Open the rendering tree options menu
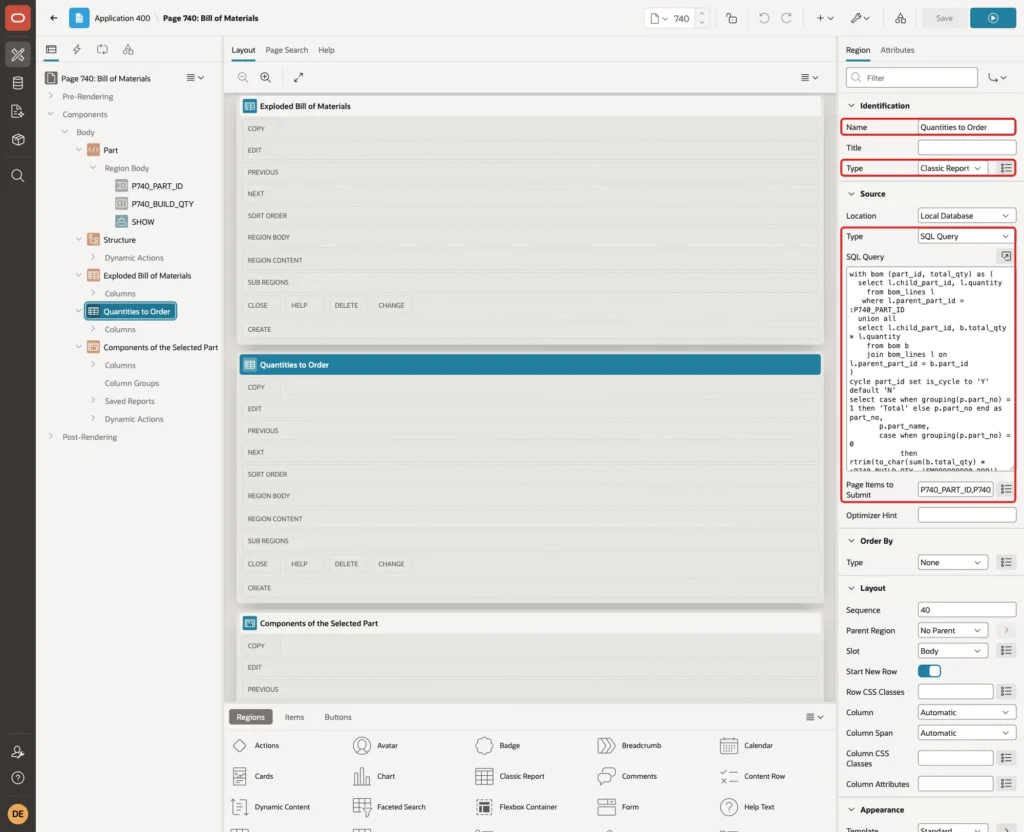This screenshot has height=832, width=1024. [195, 78]
